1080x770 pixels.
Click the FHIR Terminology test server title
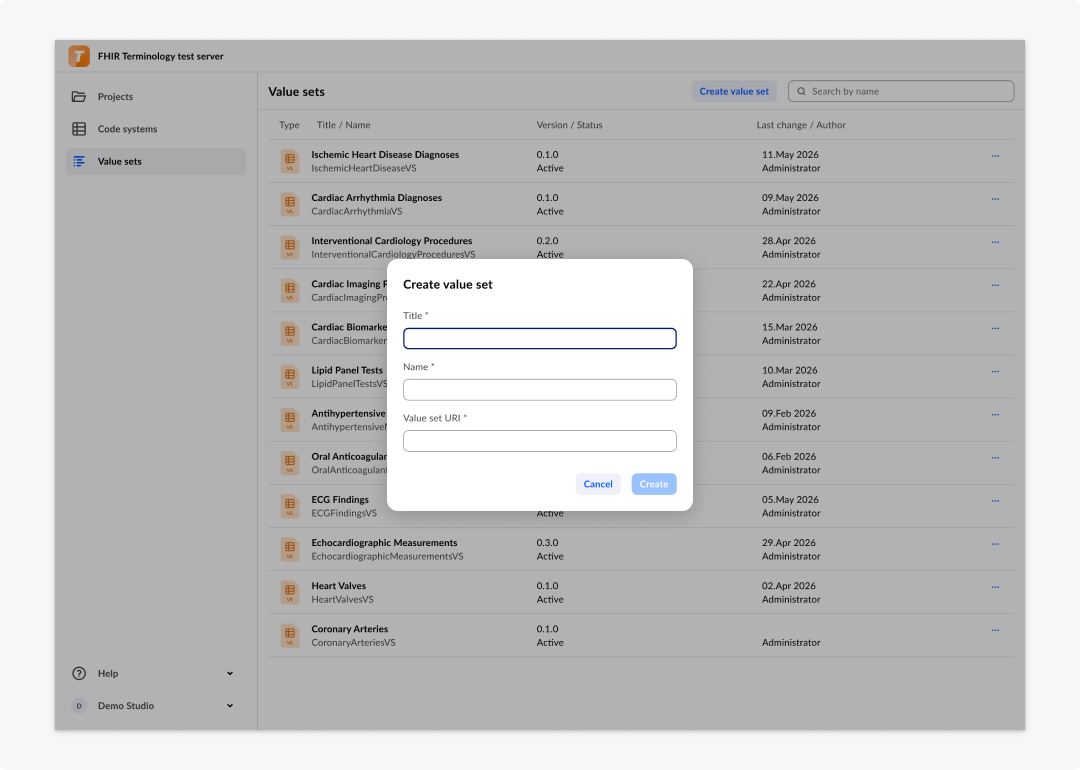pyautogui.click(x=160, y=56)
